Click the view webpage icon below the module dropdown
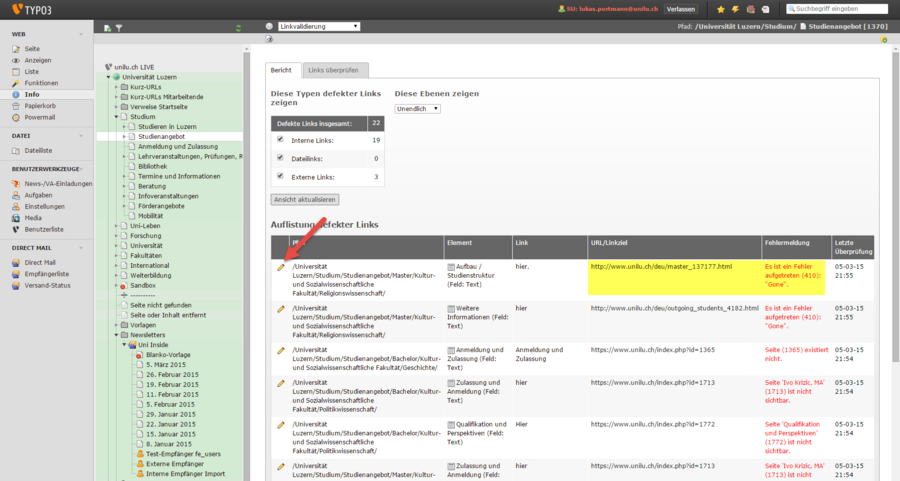 269,39
